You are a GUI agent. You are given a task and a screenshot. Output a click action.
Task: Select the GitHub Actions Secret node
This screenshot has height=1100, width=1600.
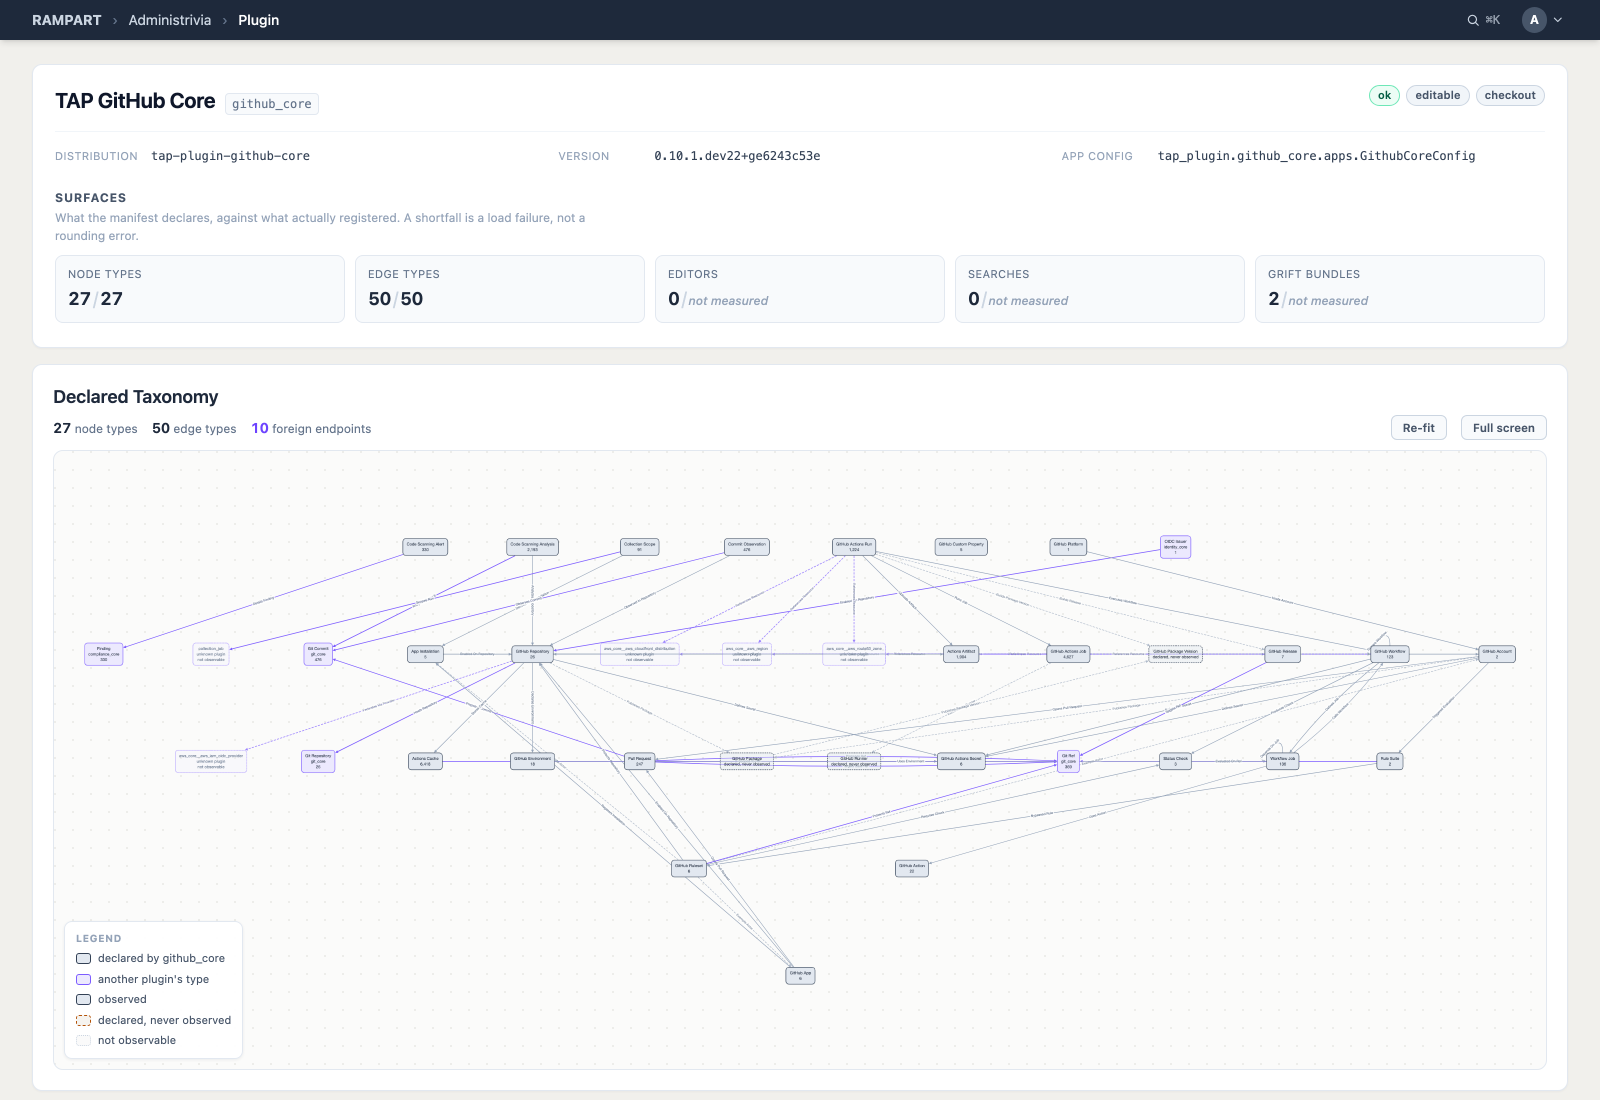[961, 761]
